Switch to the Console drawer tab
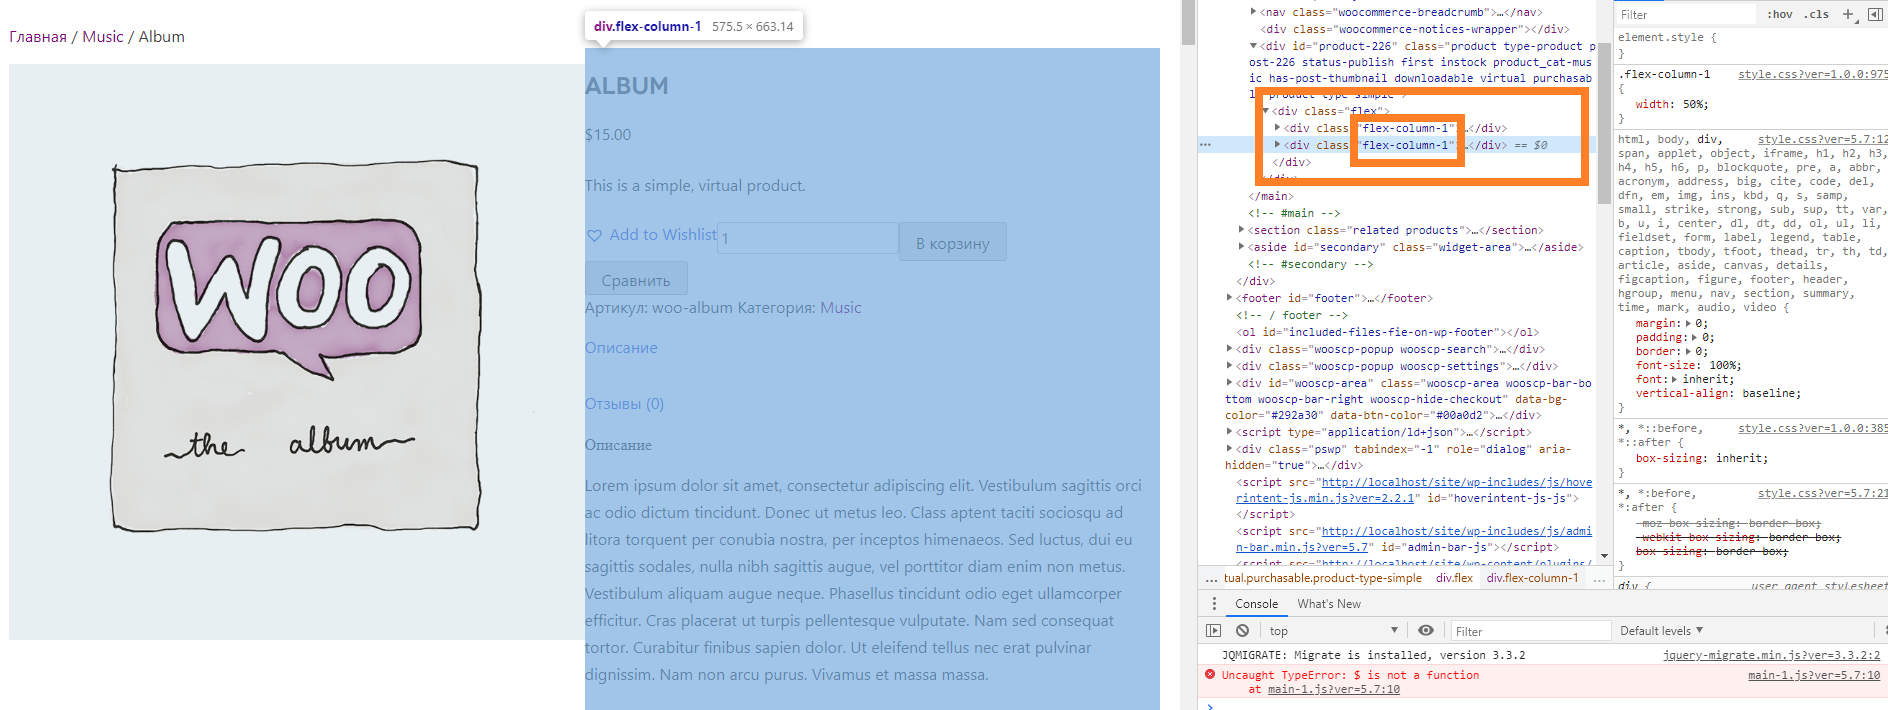Image resolution: width=1888 pixels, height=710 pixels. click(x=1256, y=604)
